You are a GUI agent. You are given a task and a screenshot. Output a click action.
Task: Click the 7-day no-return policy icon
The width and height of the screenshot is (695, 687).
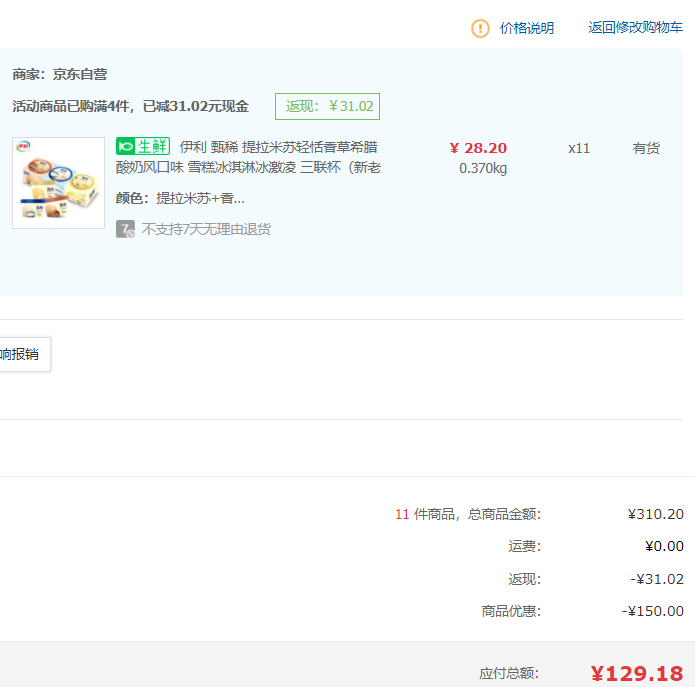pos(125,229)
